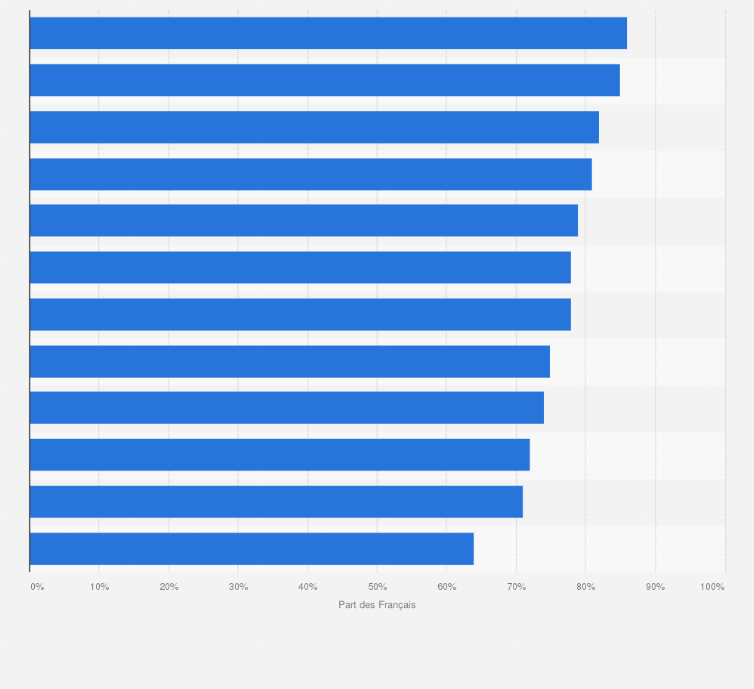The image size is (754, 689).
Task: Click the fifth bar reaching 79%
Action: click(x=303, y=221)
